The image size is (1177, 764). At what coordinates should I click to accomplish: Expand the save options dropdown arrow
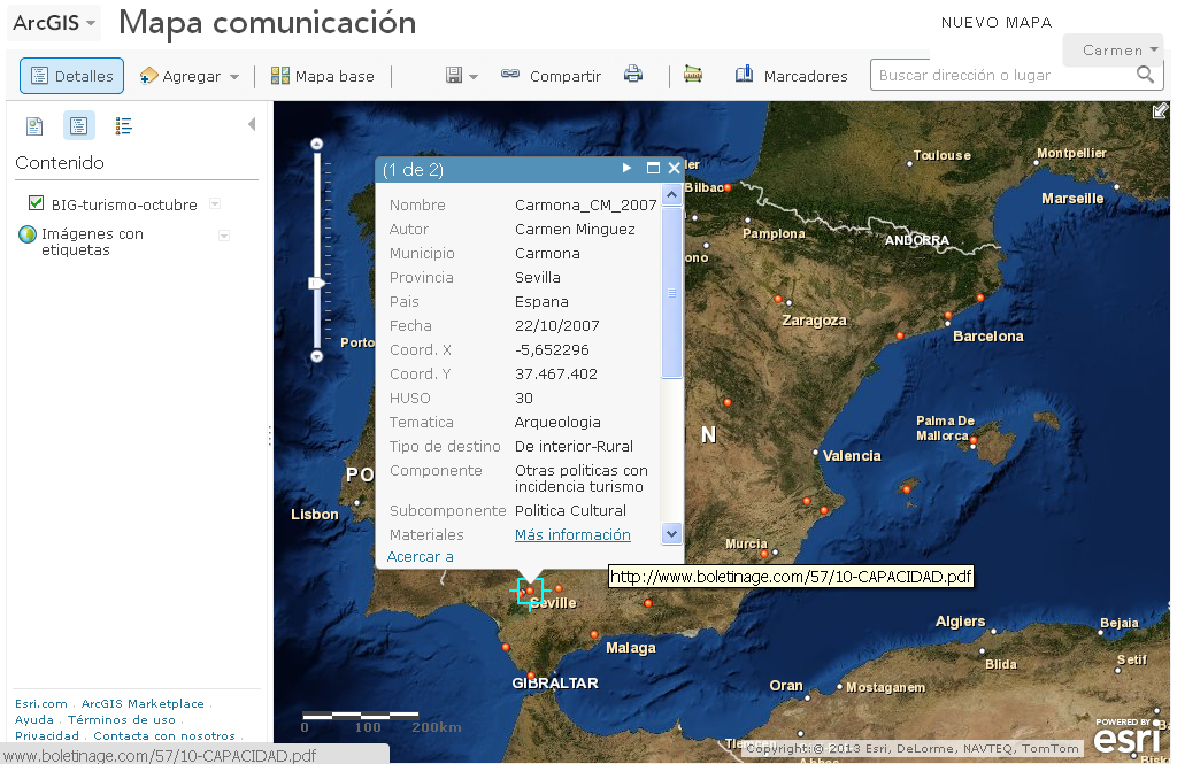click(474, 77)
